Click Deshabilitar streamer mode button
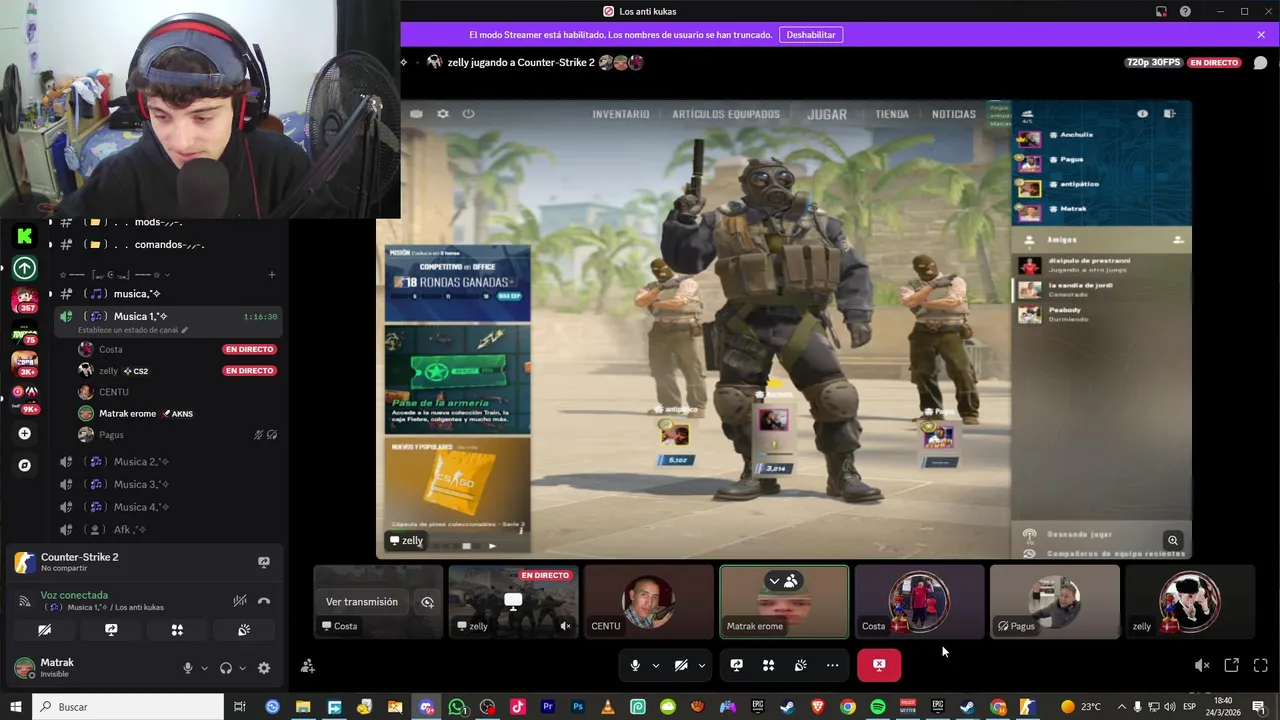Image resolution: width=1280 pixels, height=720 pixels. [811, 34]
